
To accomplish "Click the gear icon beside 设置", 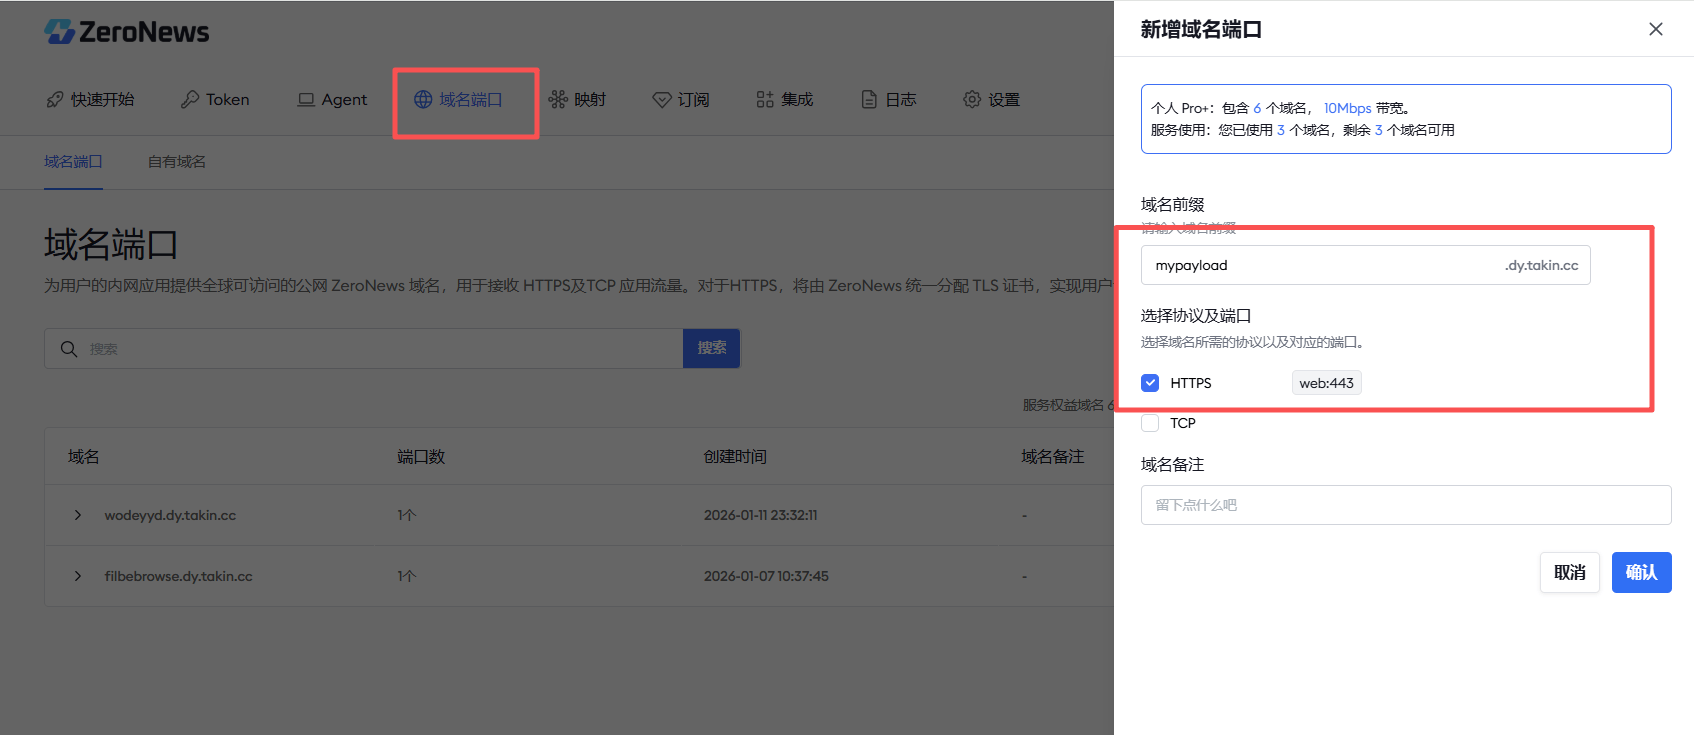I will pyautogui.click(x=972, y=100).
